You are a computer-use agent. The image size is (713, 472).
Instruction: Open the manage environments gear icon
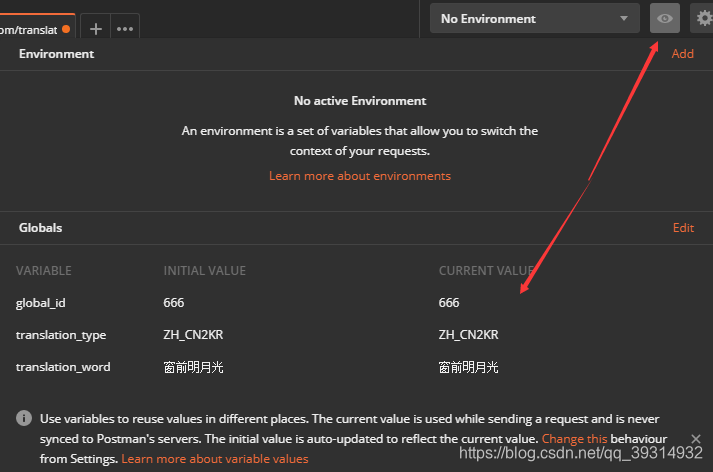(x=703, y=18)
